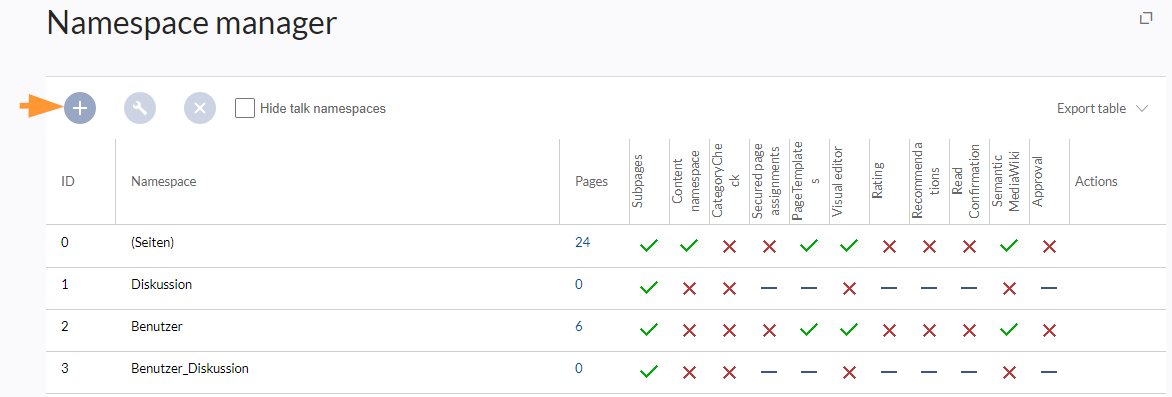
Task: Click the expand icon beside the page title
Action: 1145,18
